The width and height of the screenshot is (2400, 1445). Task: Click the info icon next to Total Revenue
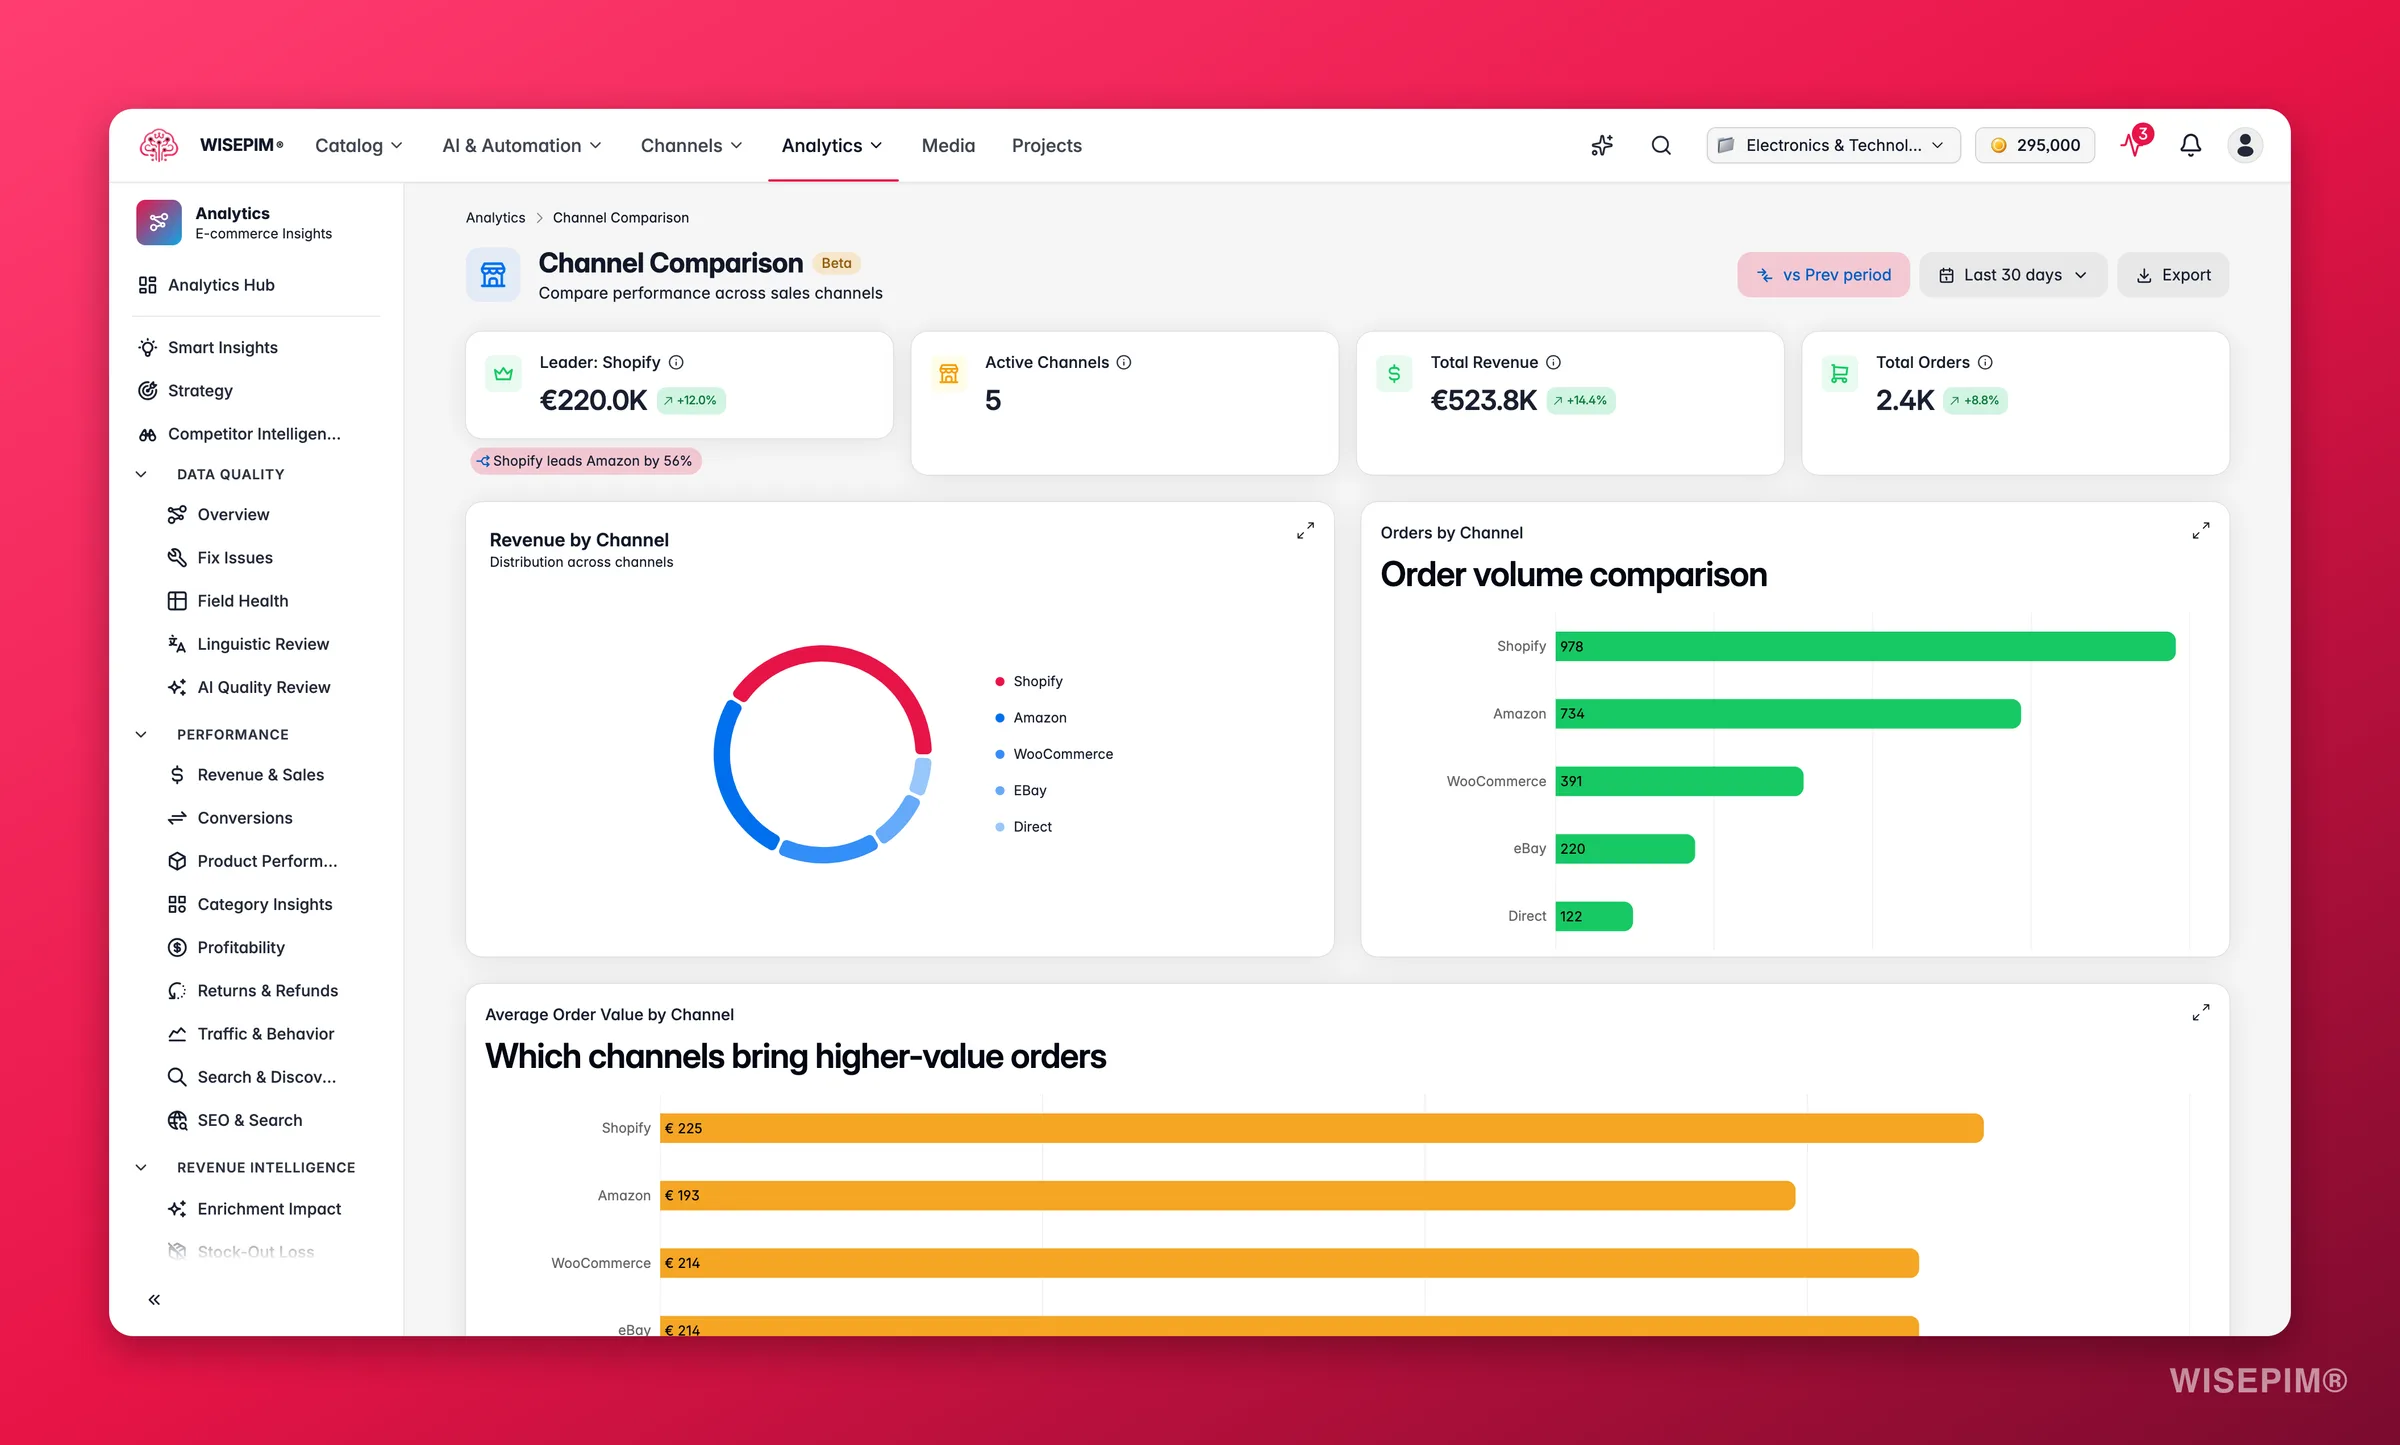point(1553,362)
